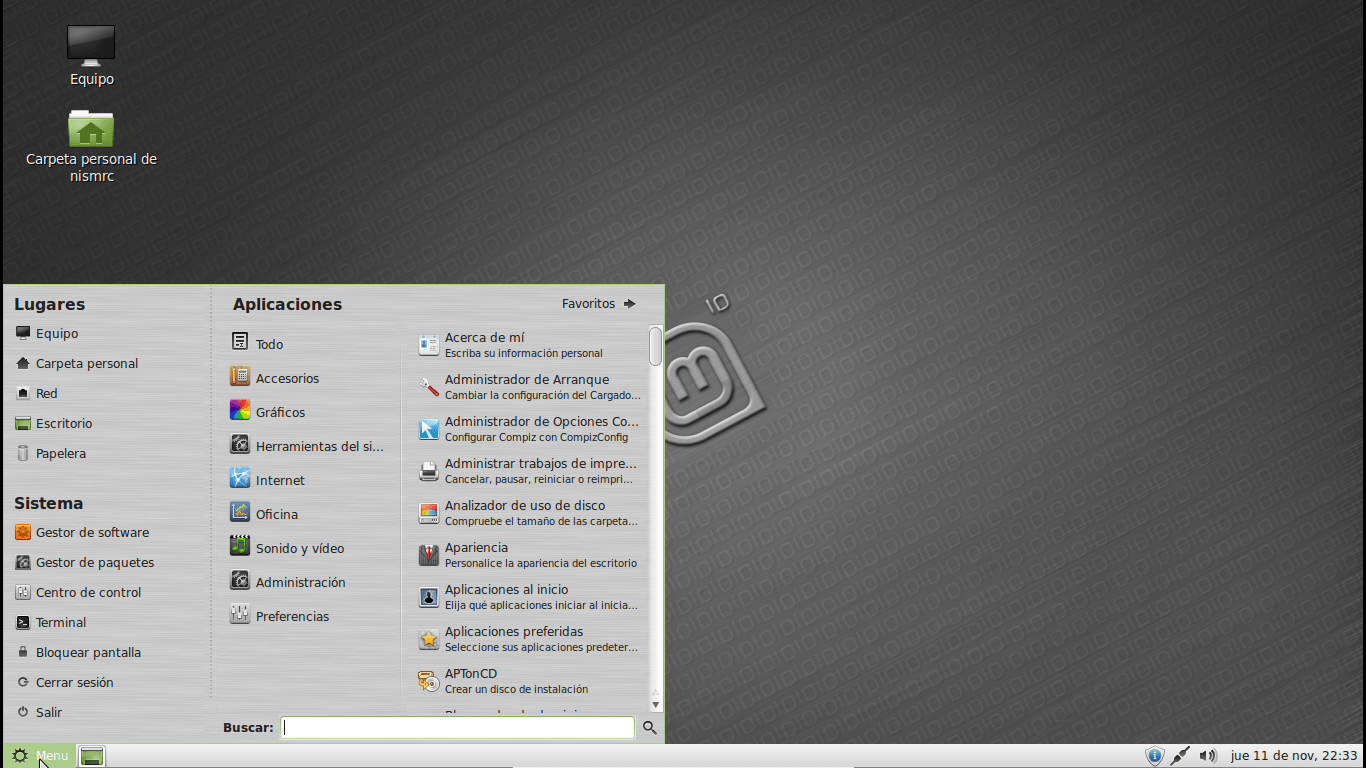Viewport: 1366px width, 768px height.
Task: Open the Administración category
Action: pos(300,582)
